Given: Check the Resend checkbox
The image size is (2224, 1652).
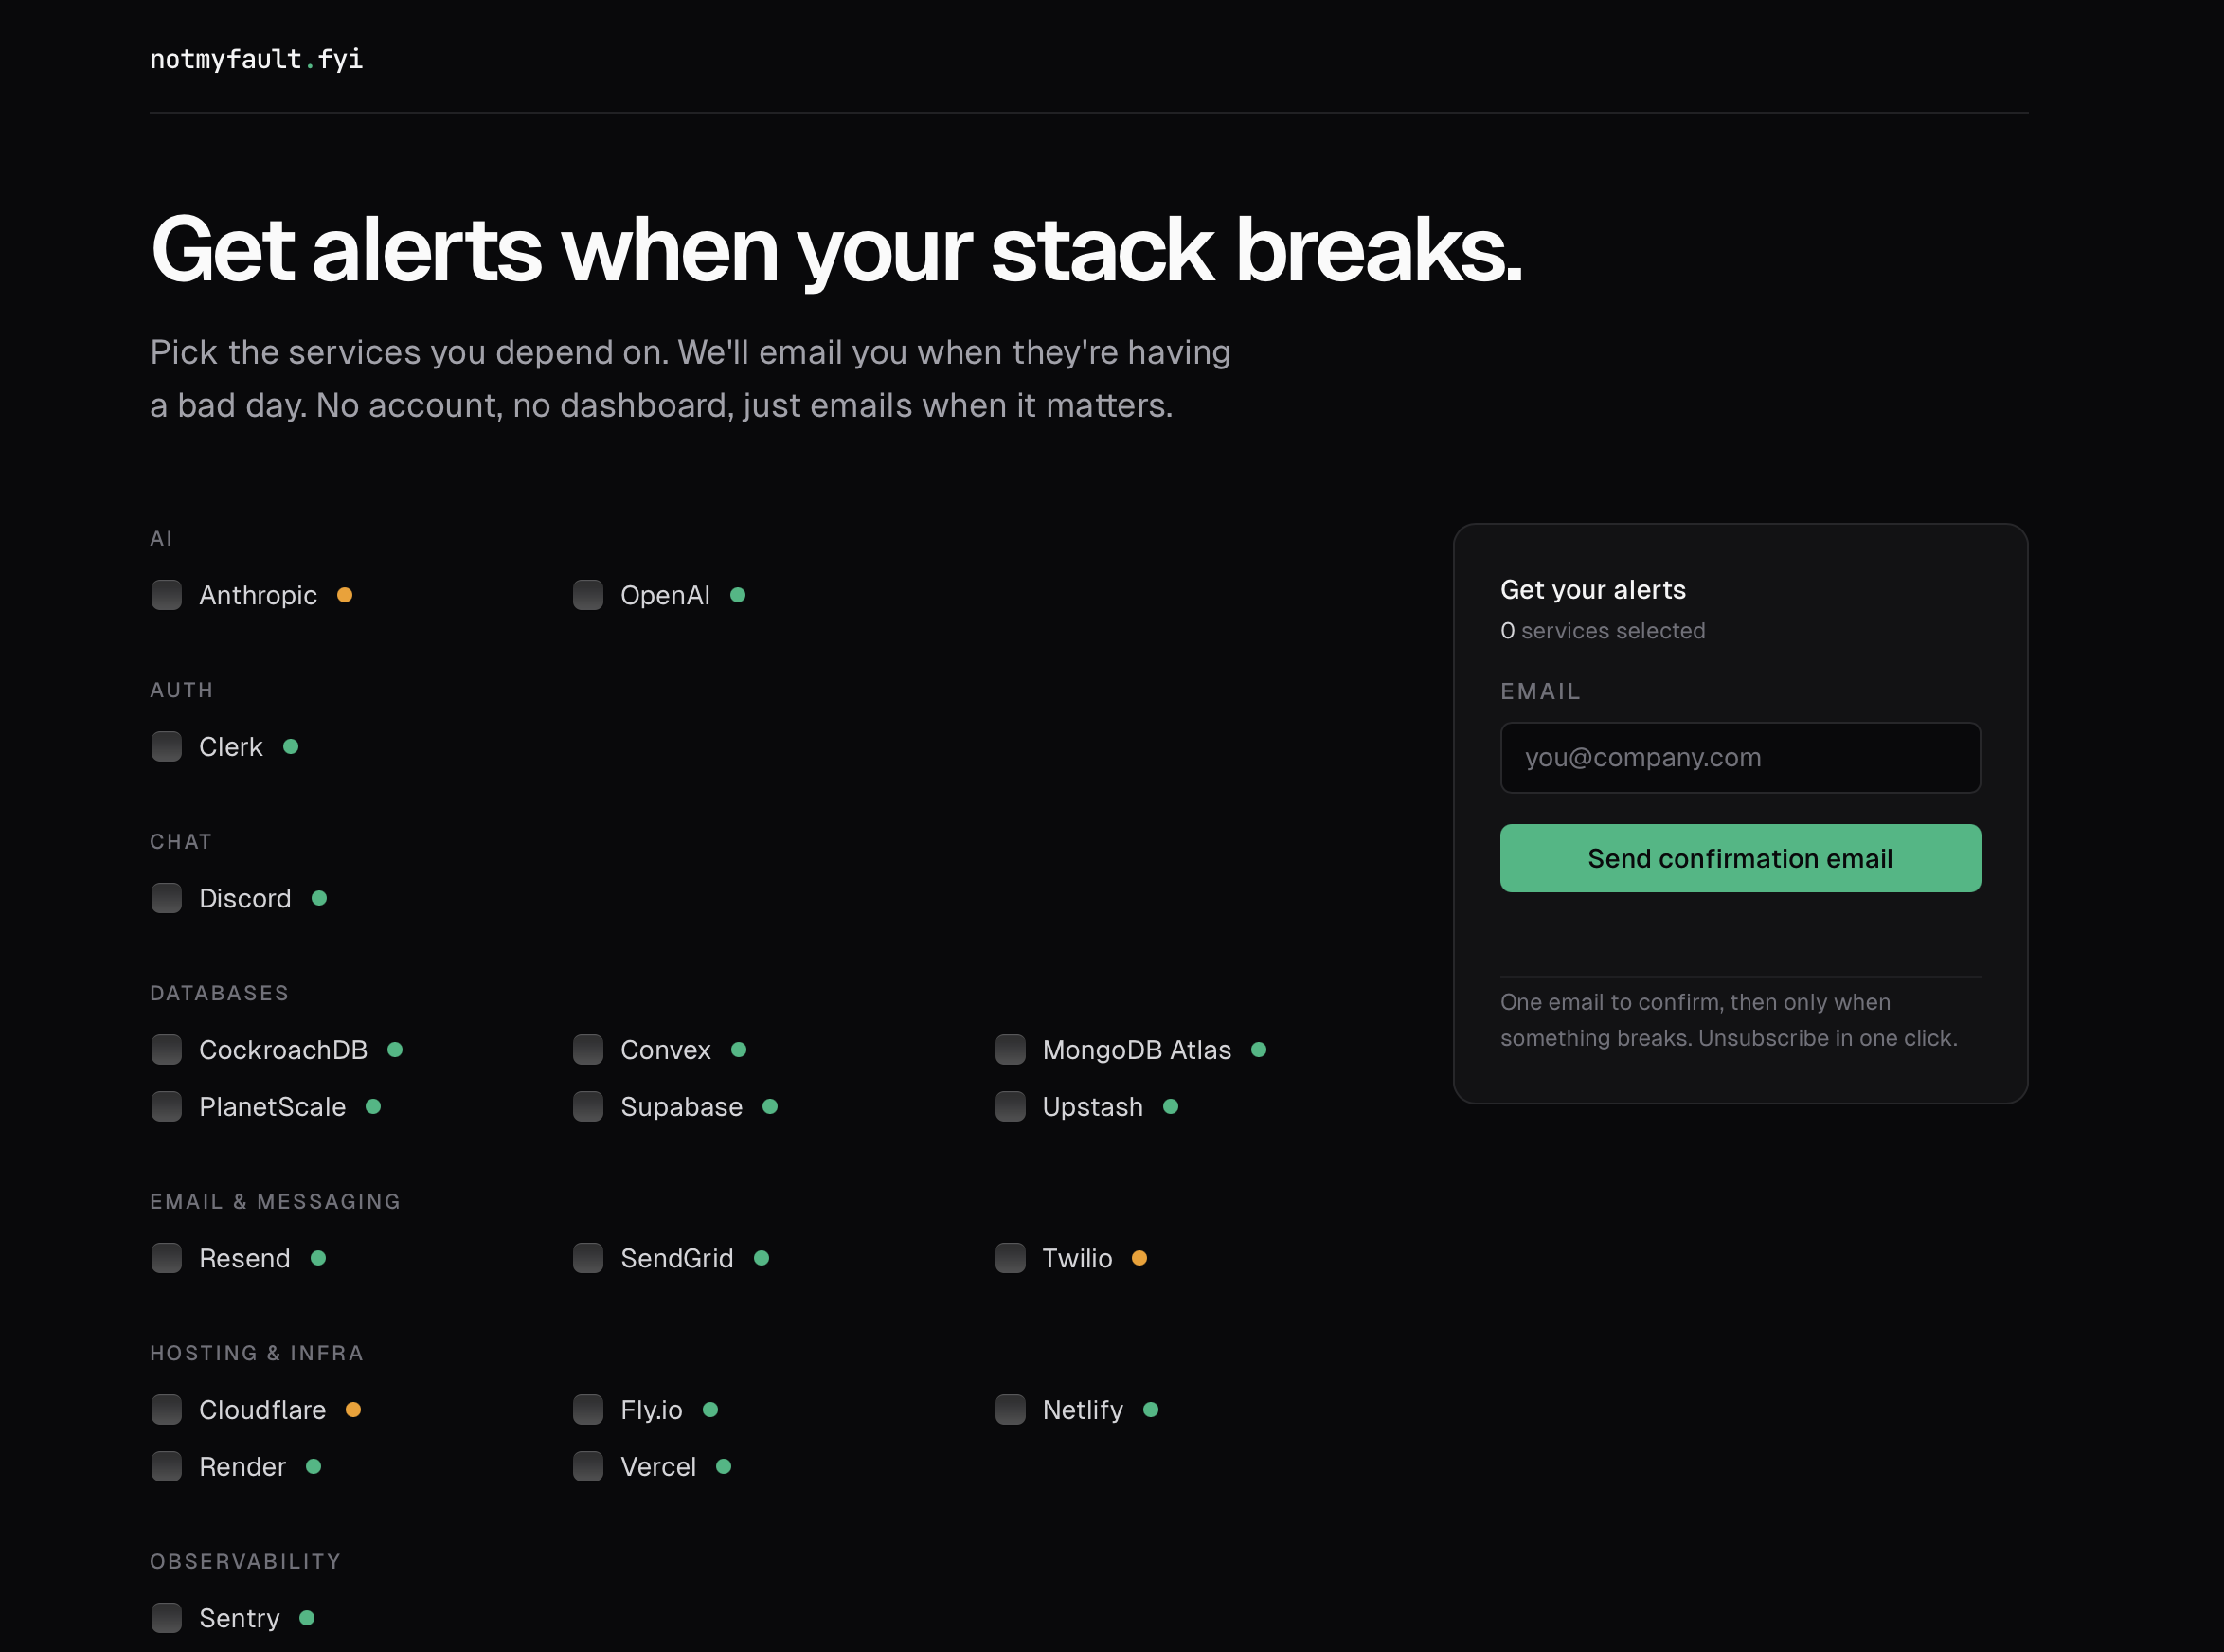Looking at the screenshot, I should click(x=166, y=1258).
